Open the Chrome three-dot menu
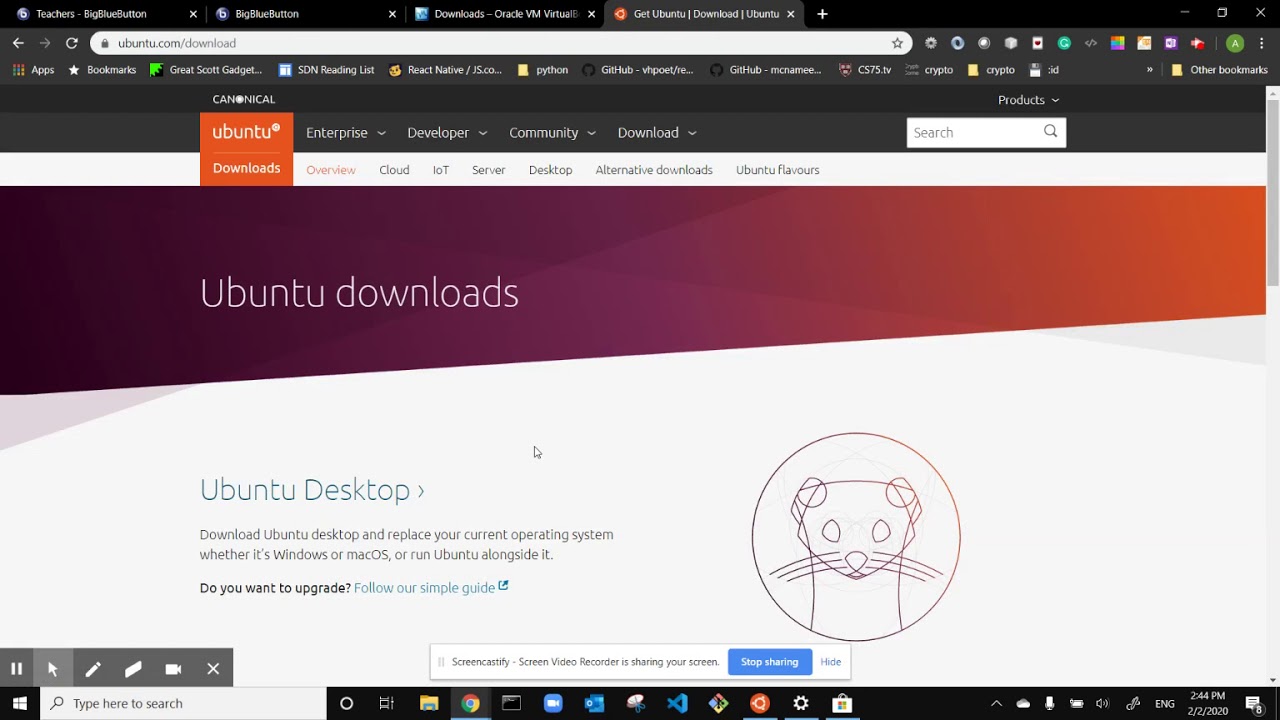This screenshot has height=720, width=1280. (1262, 43)
